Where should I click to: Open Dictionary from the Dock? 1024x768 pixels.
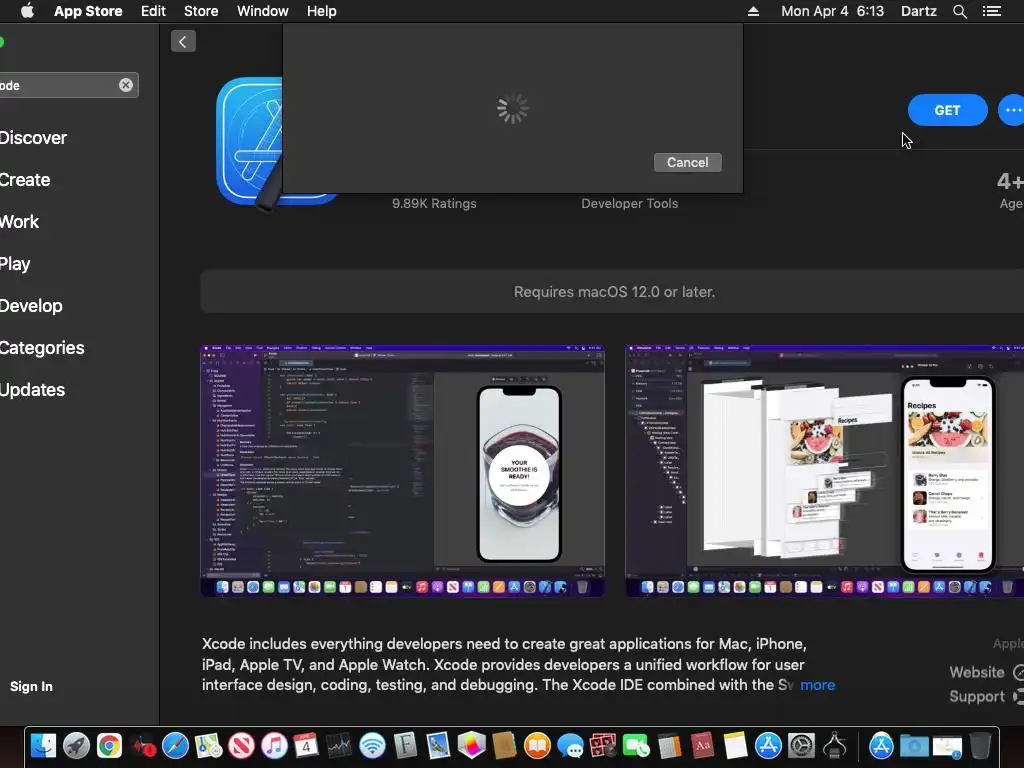(702, 745)
